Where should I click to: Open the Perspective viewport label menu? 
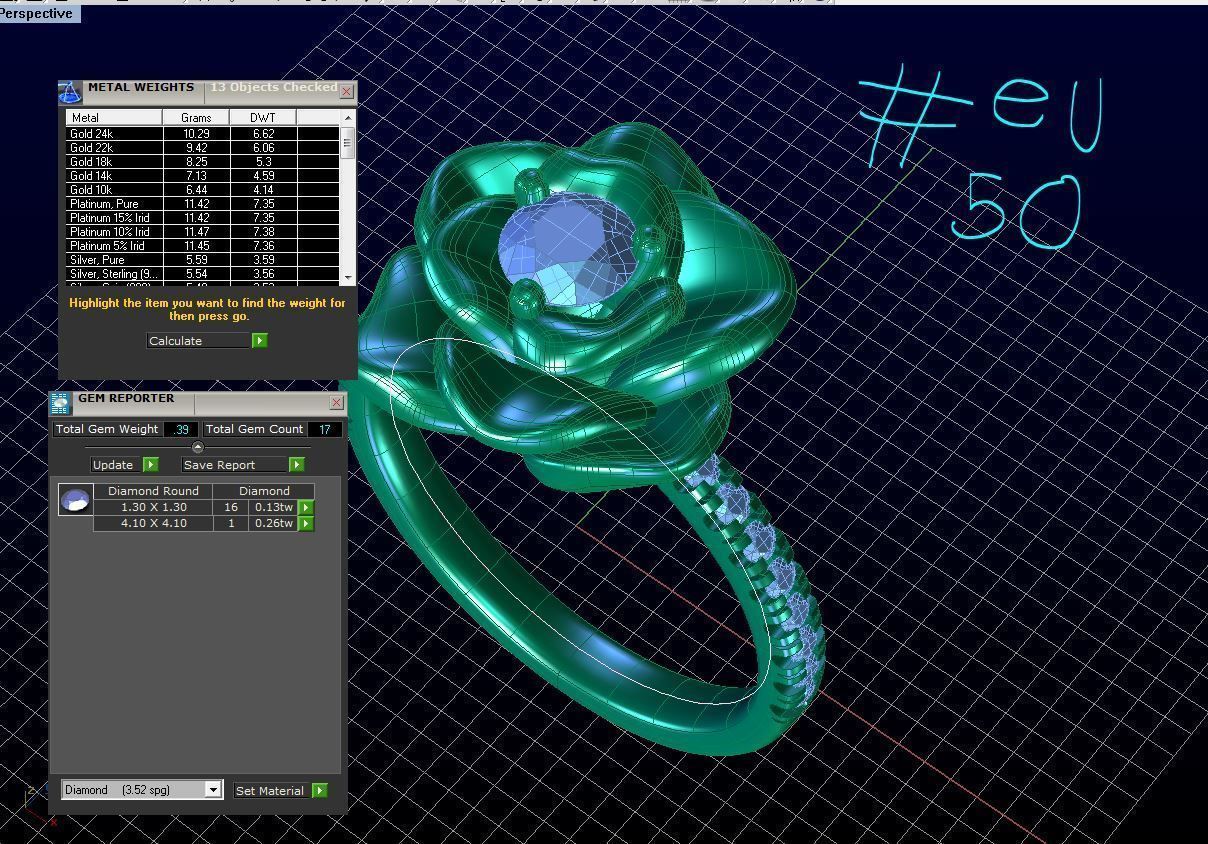(39, 13)
